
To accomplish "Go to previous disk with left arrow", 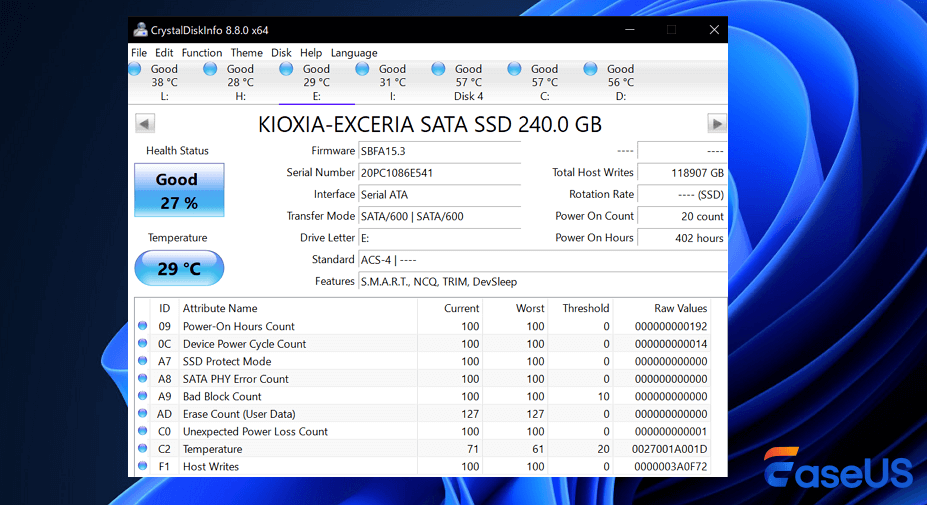I will click(145, 123).
